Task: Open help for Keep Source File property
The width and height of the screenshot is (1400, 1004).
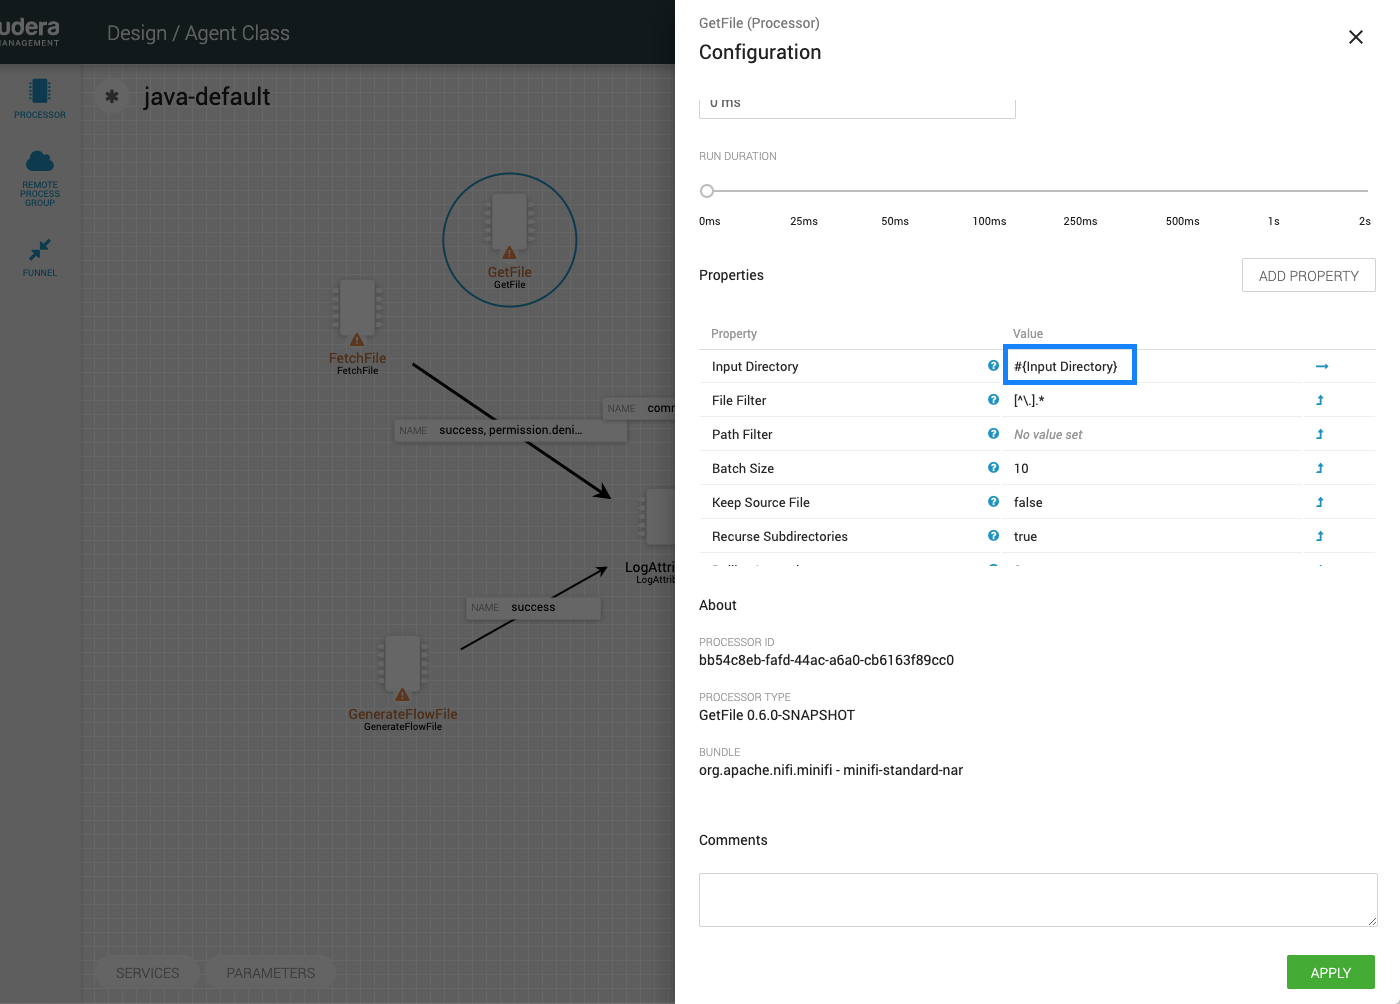Action: 993,502
